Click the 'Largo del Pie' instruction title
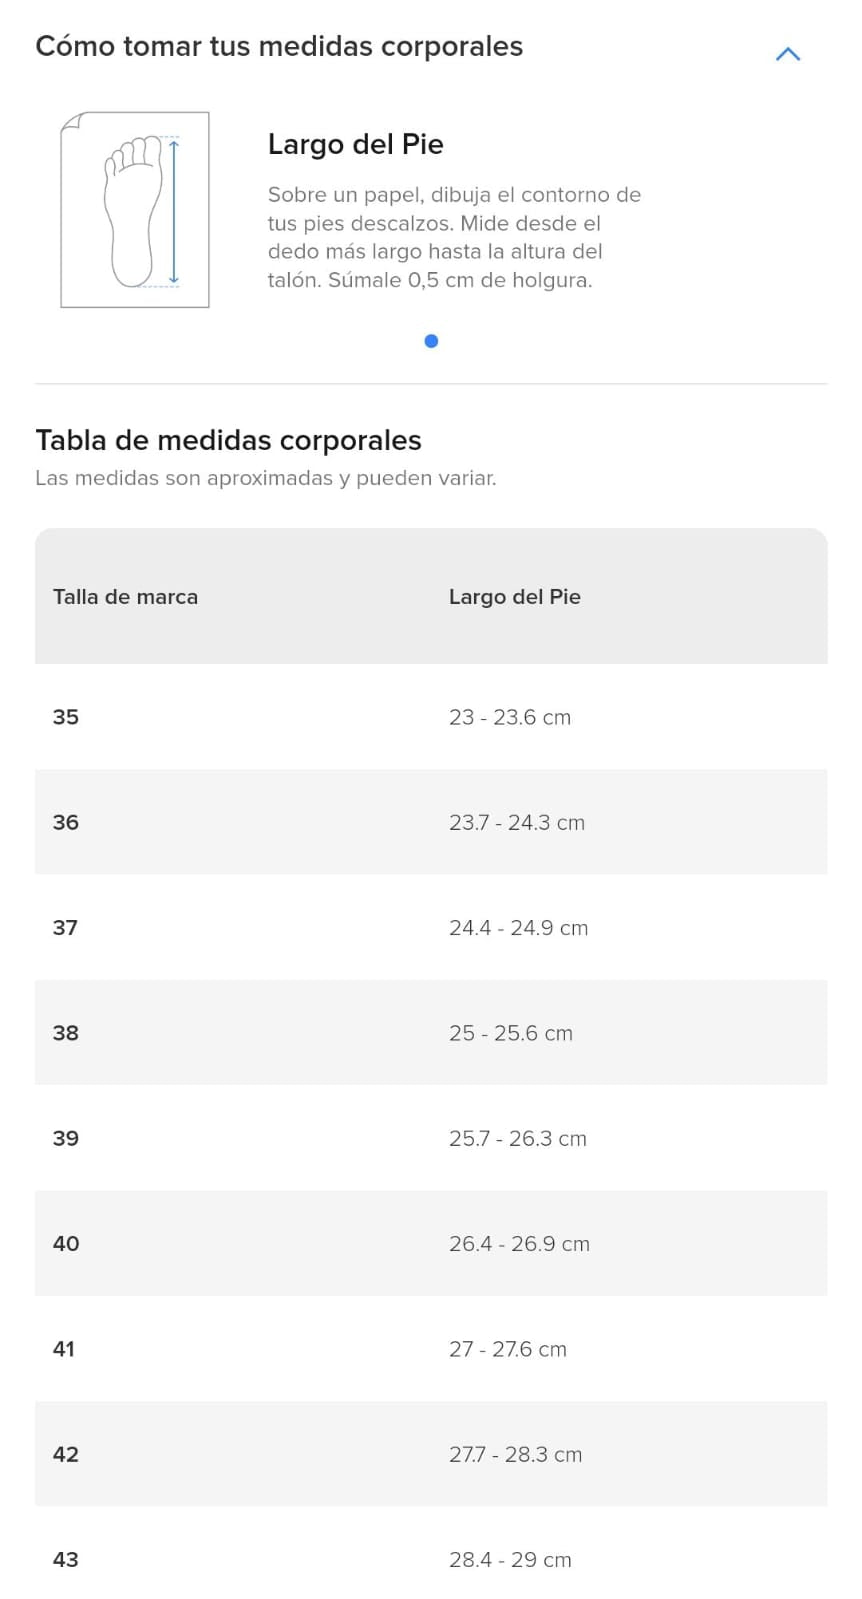The width and height of the screenshot is (862, 1599). coord(355,145)
